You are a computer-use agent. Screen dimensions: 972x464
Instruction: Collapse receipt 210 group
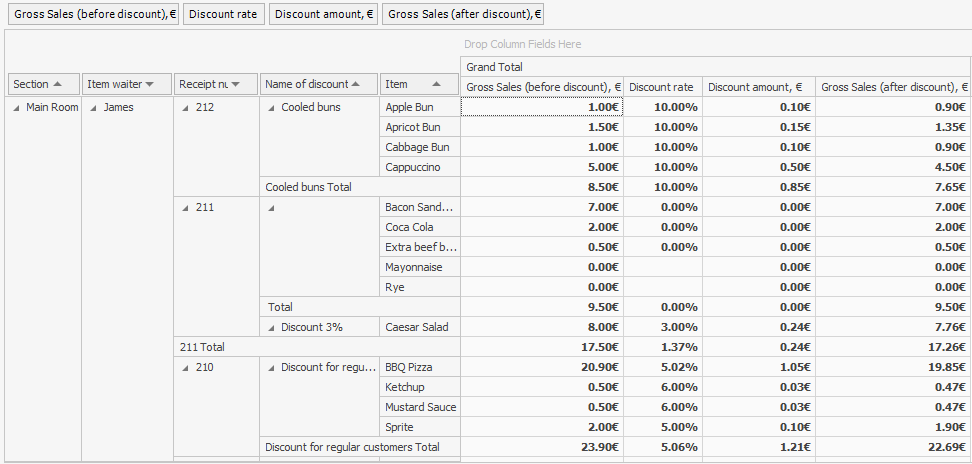pyautogui.click(x=184, y=367)
